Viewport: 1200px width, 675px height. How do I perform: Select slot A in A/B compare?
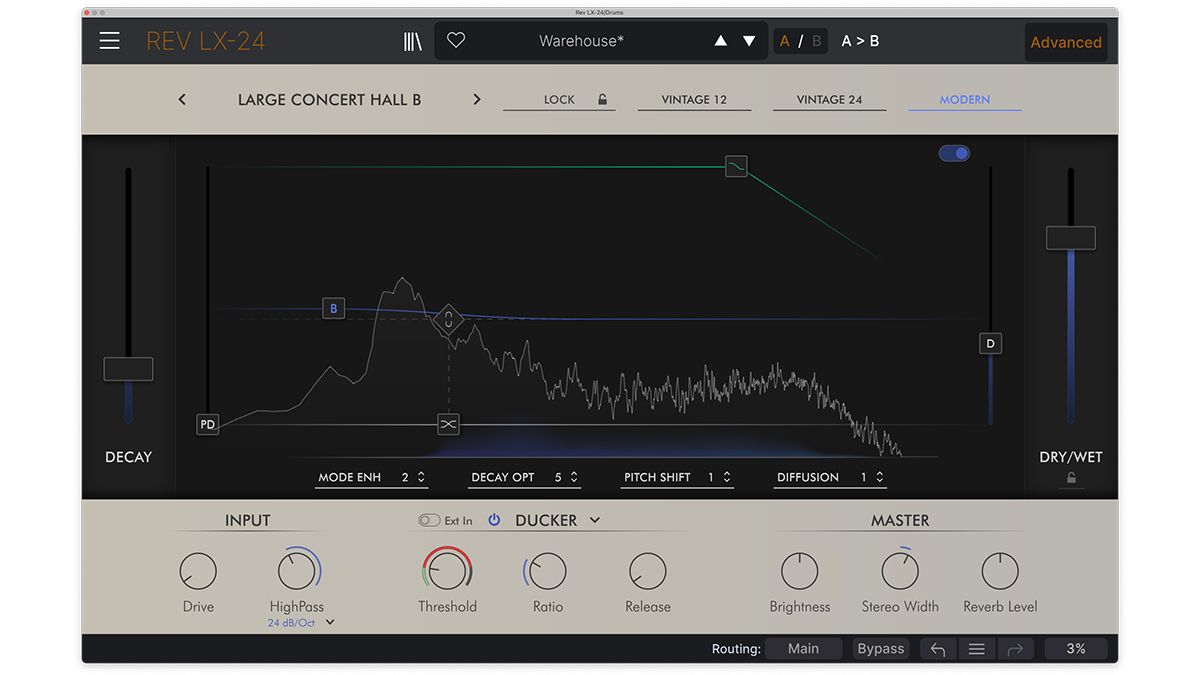coord(785,41)
